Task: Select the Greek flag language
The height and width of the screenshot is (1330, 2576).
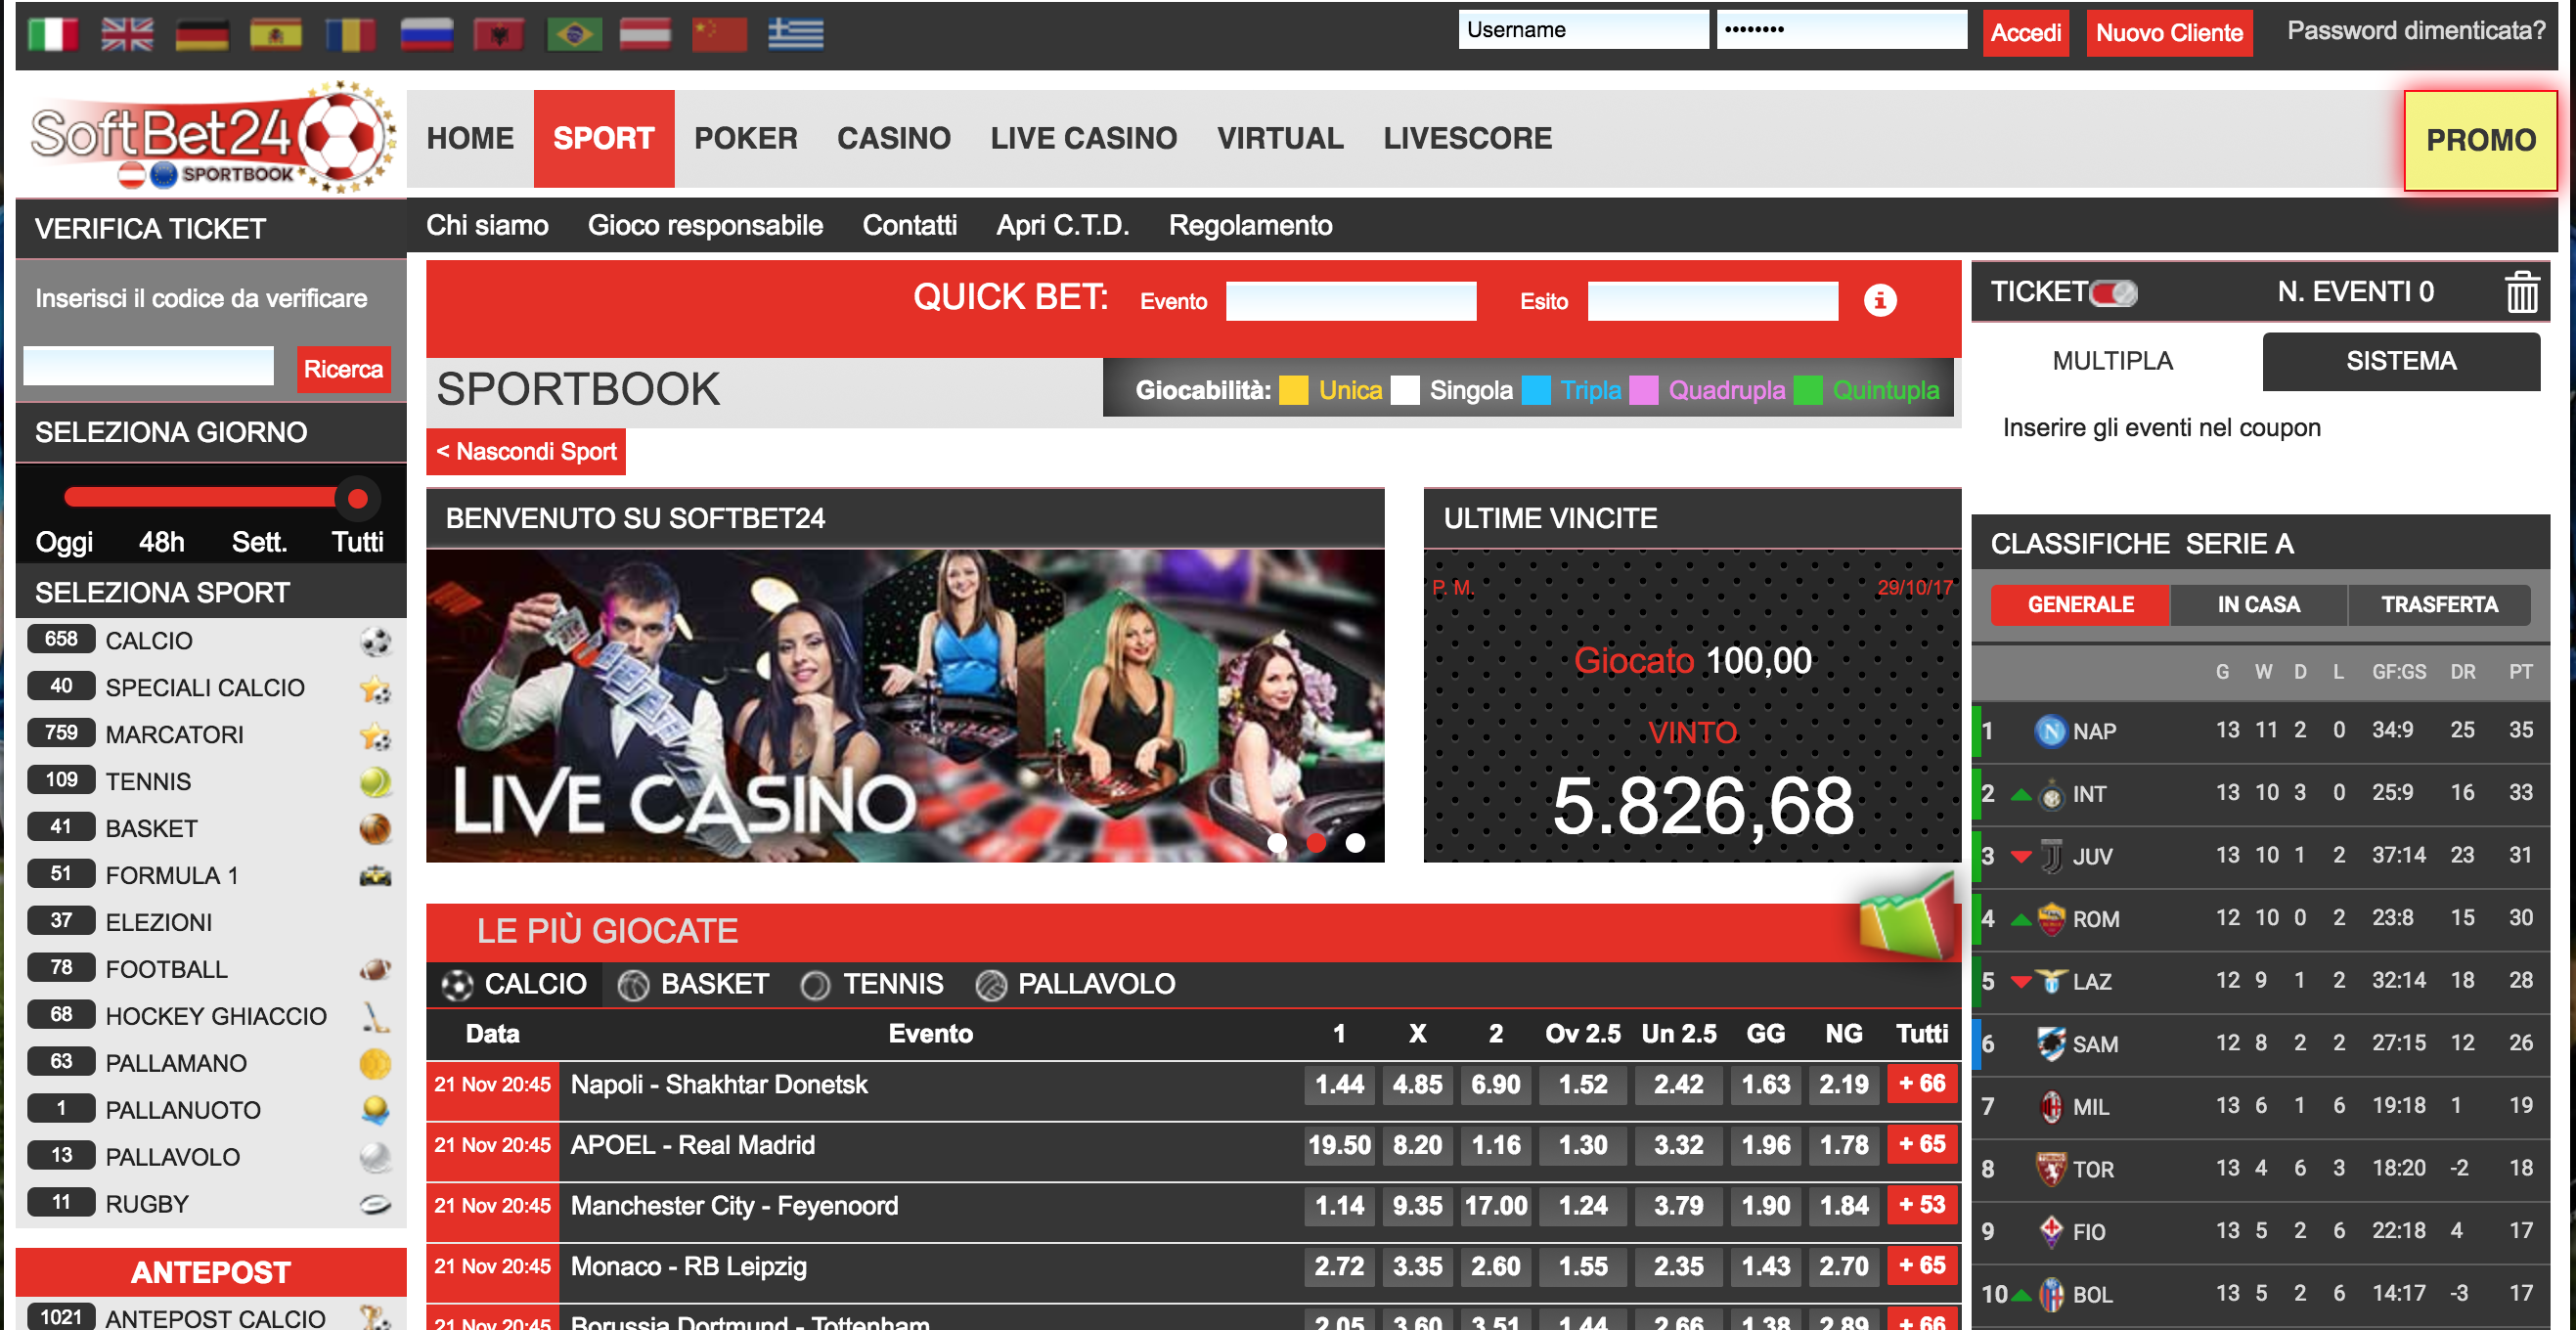Action: 796,34
